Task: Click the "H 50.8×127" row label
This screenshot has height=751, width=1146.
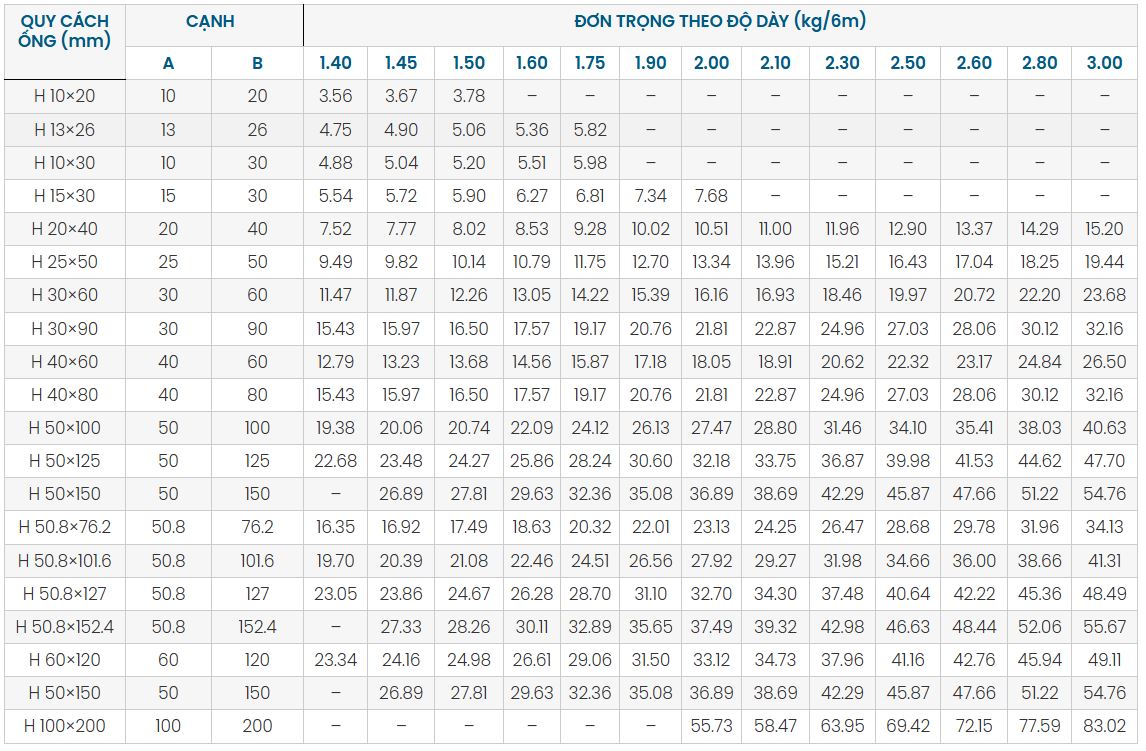Action: pos(64,594)
